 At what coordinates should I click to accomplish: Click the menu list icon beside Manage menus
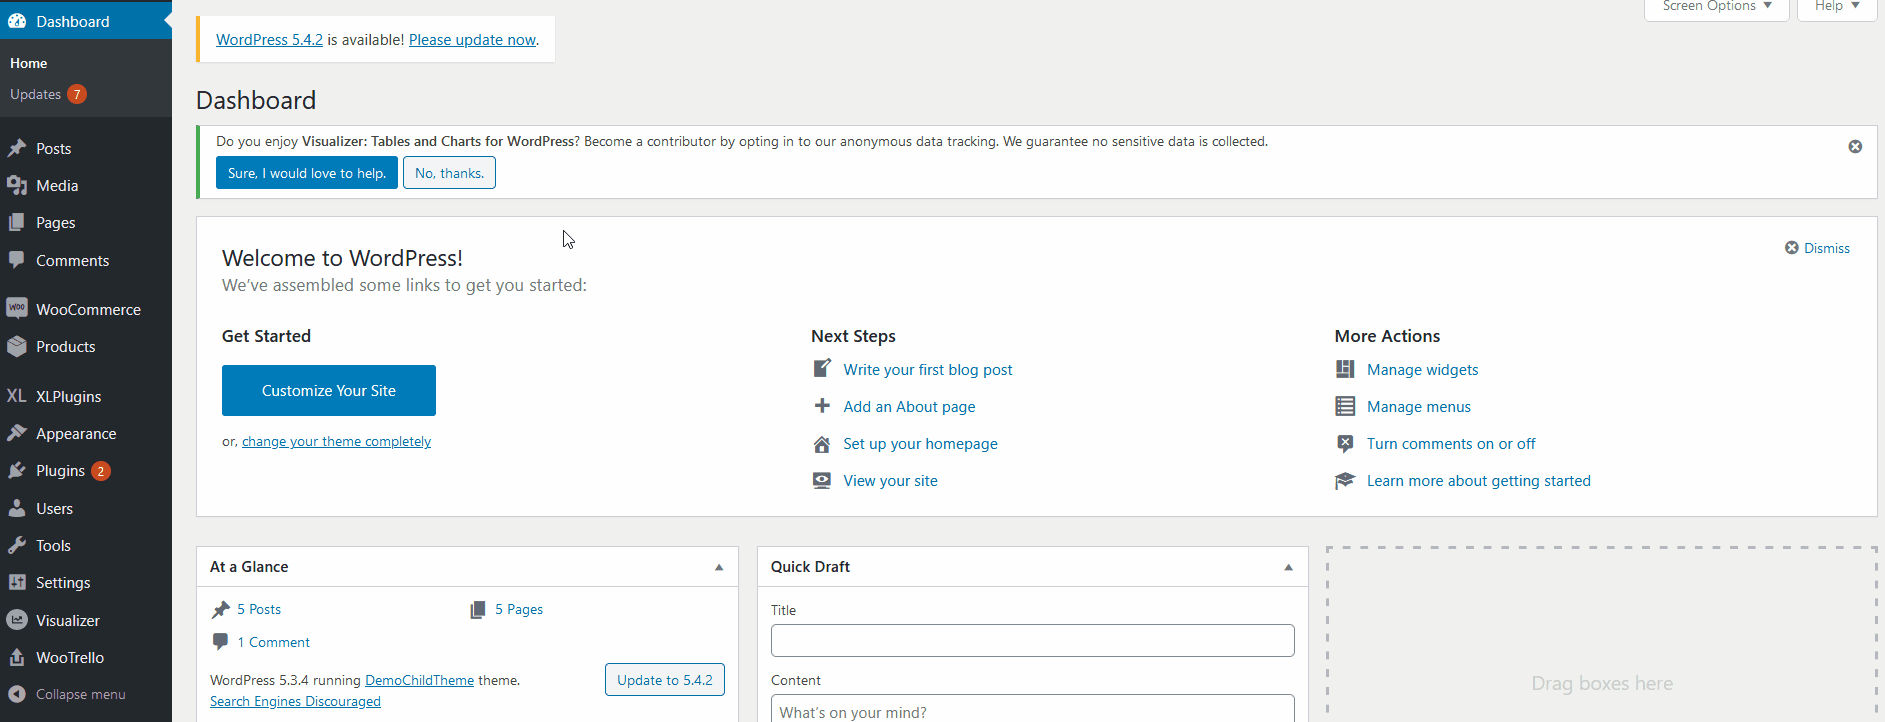[x=1345, y=406]
